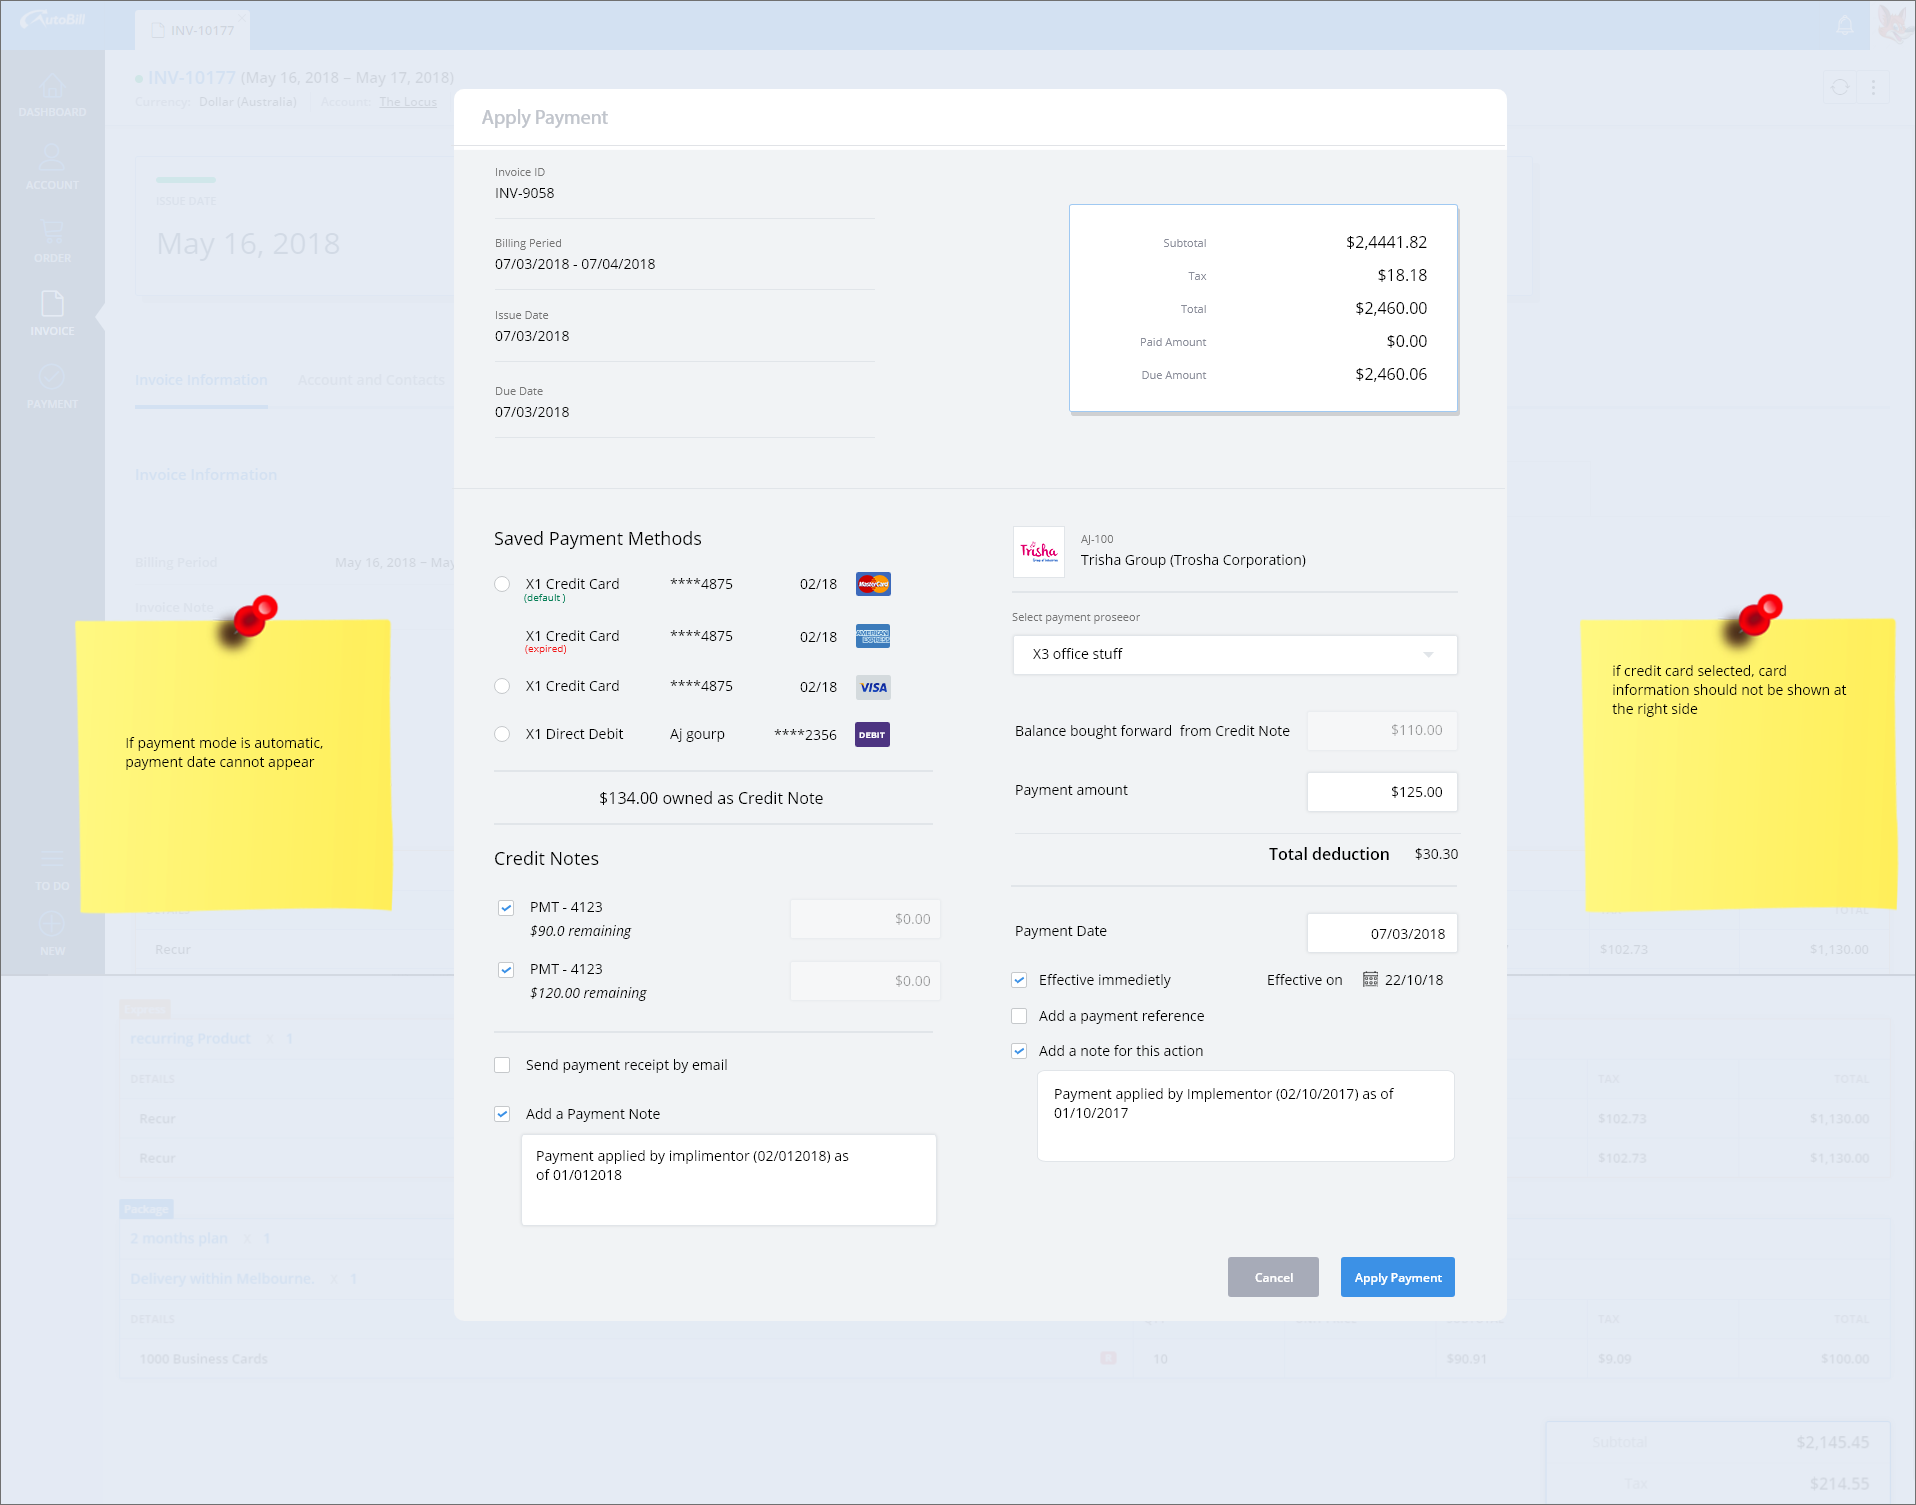Click the American Express card icon
Viewport: 1916px width, 1505px height.
coord(872,636)
